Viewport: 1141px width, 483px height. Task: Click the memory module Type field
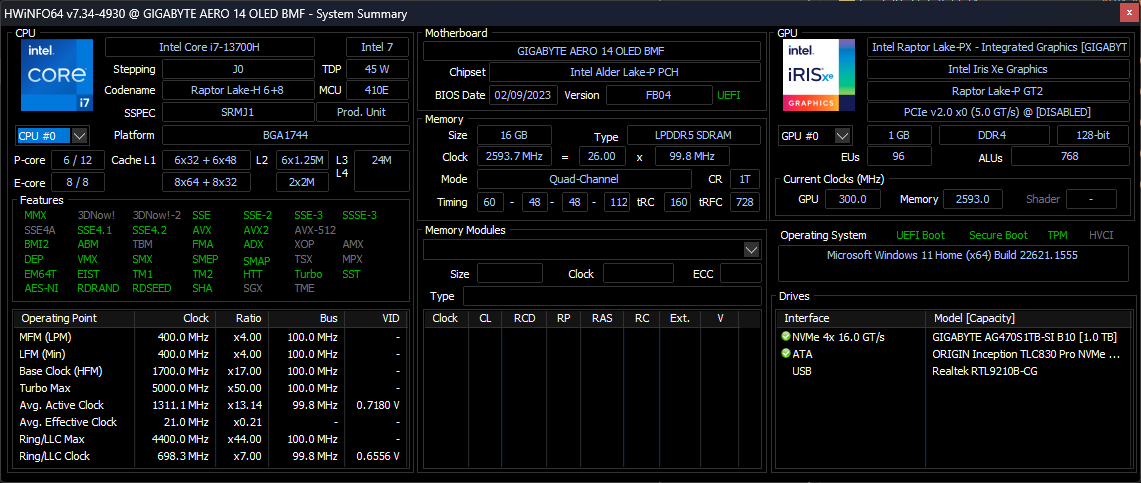[x=612, y=296]
